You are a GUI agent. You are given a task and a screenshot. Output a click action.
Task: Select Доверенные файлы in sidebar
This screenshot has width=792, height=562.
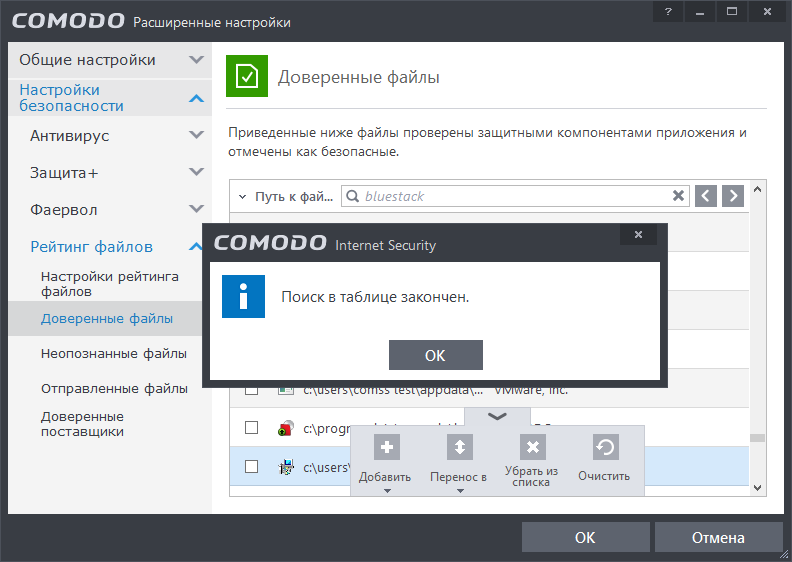107,319
